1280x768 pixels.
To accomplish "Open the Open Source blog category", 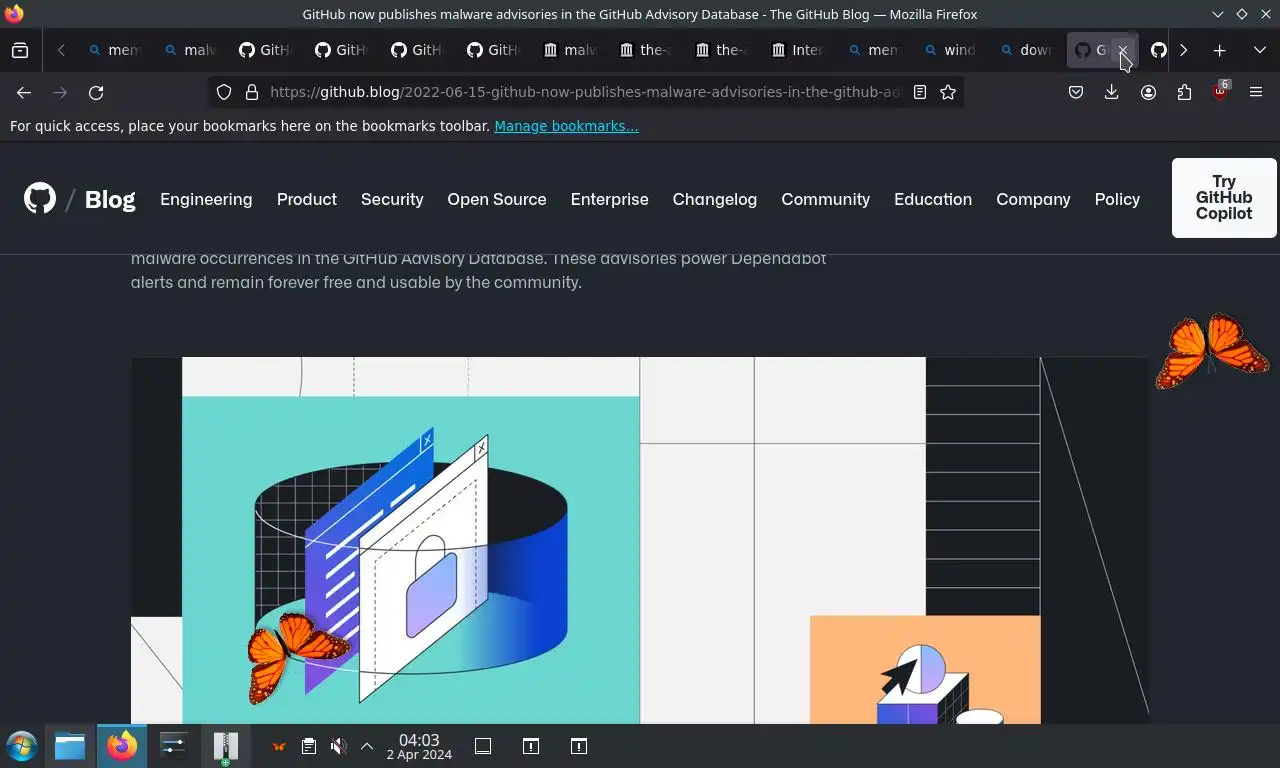I will 497,199.
